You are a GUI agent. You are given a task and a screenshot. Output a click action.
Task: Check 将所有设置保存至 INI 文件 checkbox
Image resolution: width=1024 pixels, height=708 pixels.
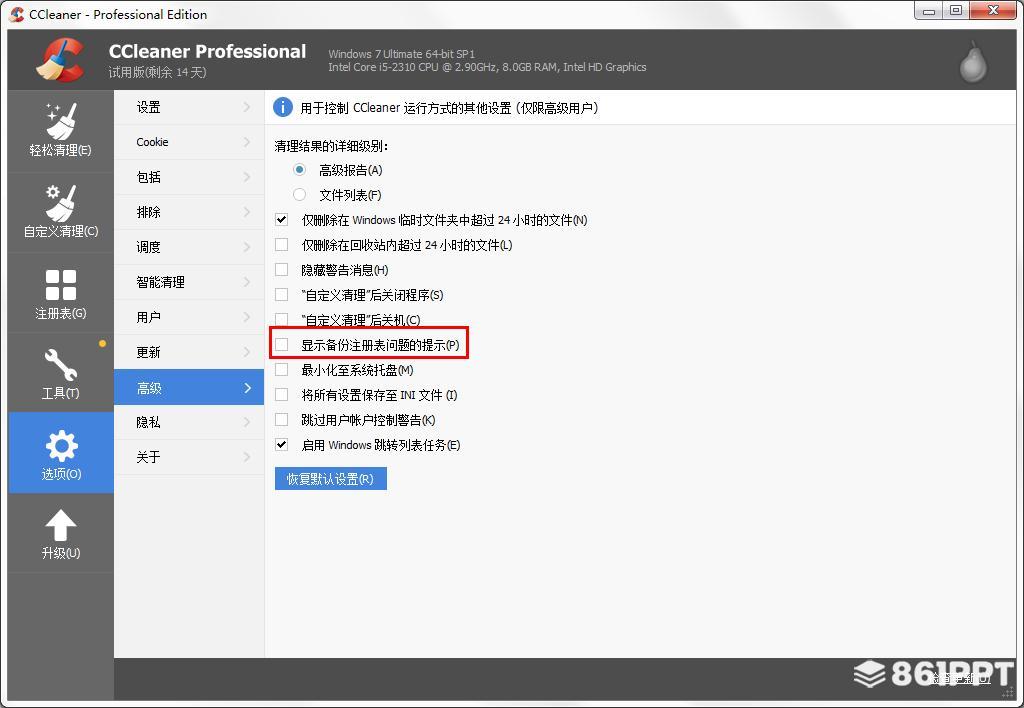281,394
